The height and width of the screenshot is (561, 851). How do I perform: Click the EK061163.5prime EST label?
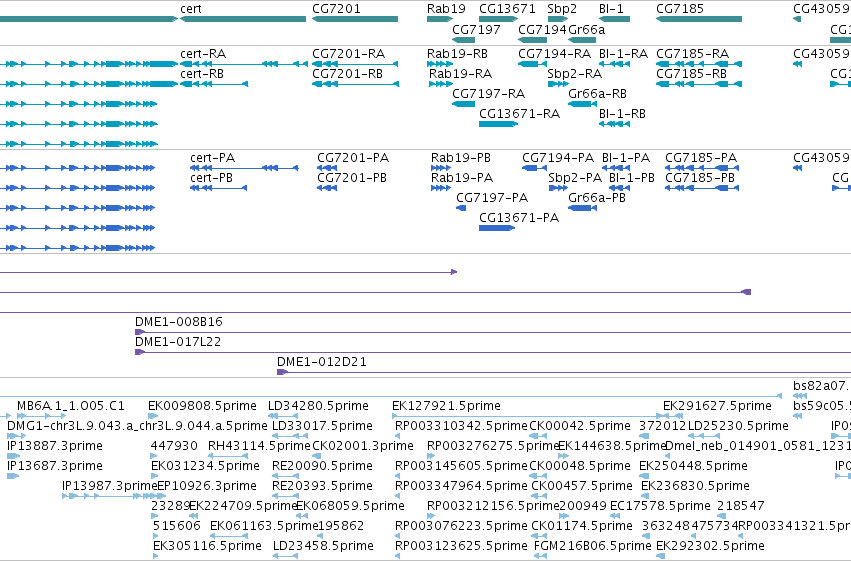click(x=264, y=526)
